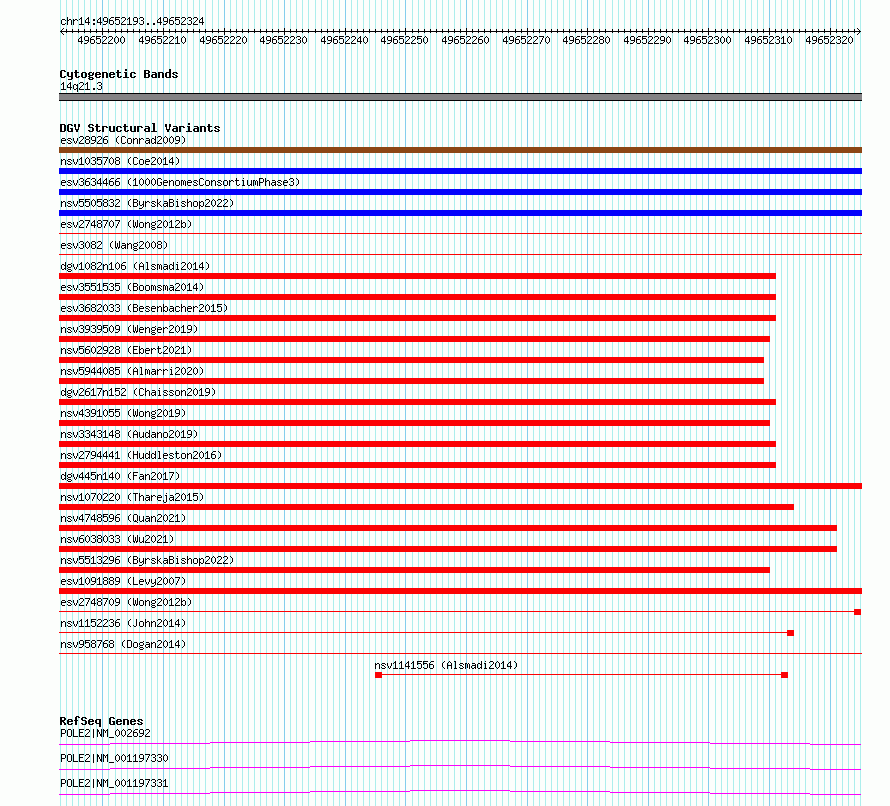890x806 pixels.
Task: Select nsv1070220 (Thareja2015) label
Action: coord(132,497)
